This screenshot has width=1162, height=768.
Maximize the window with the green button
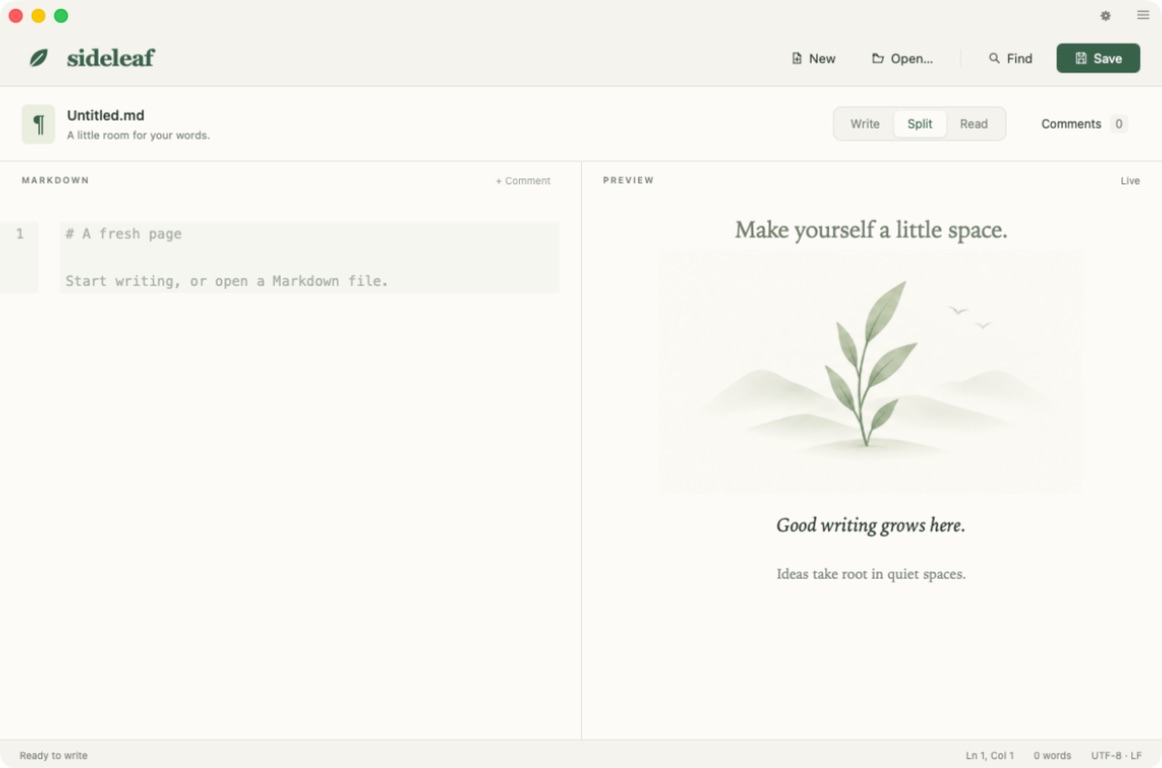tap(61, 16)
